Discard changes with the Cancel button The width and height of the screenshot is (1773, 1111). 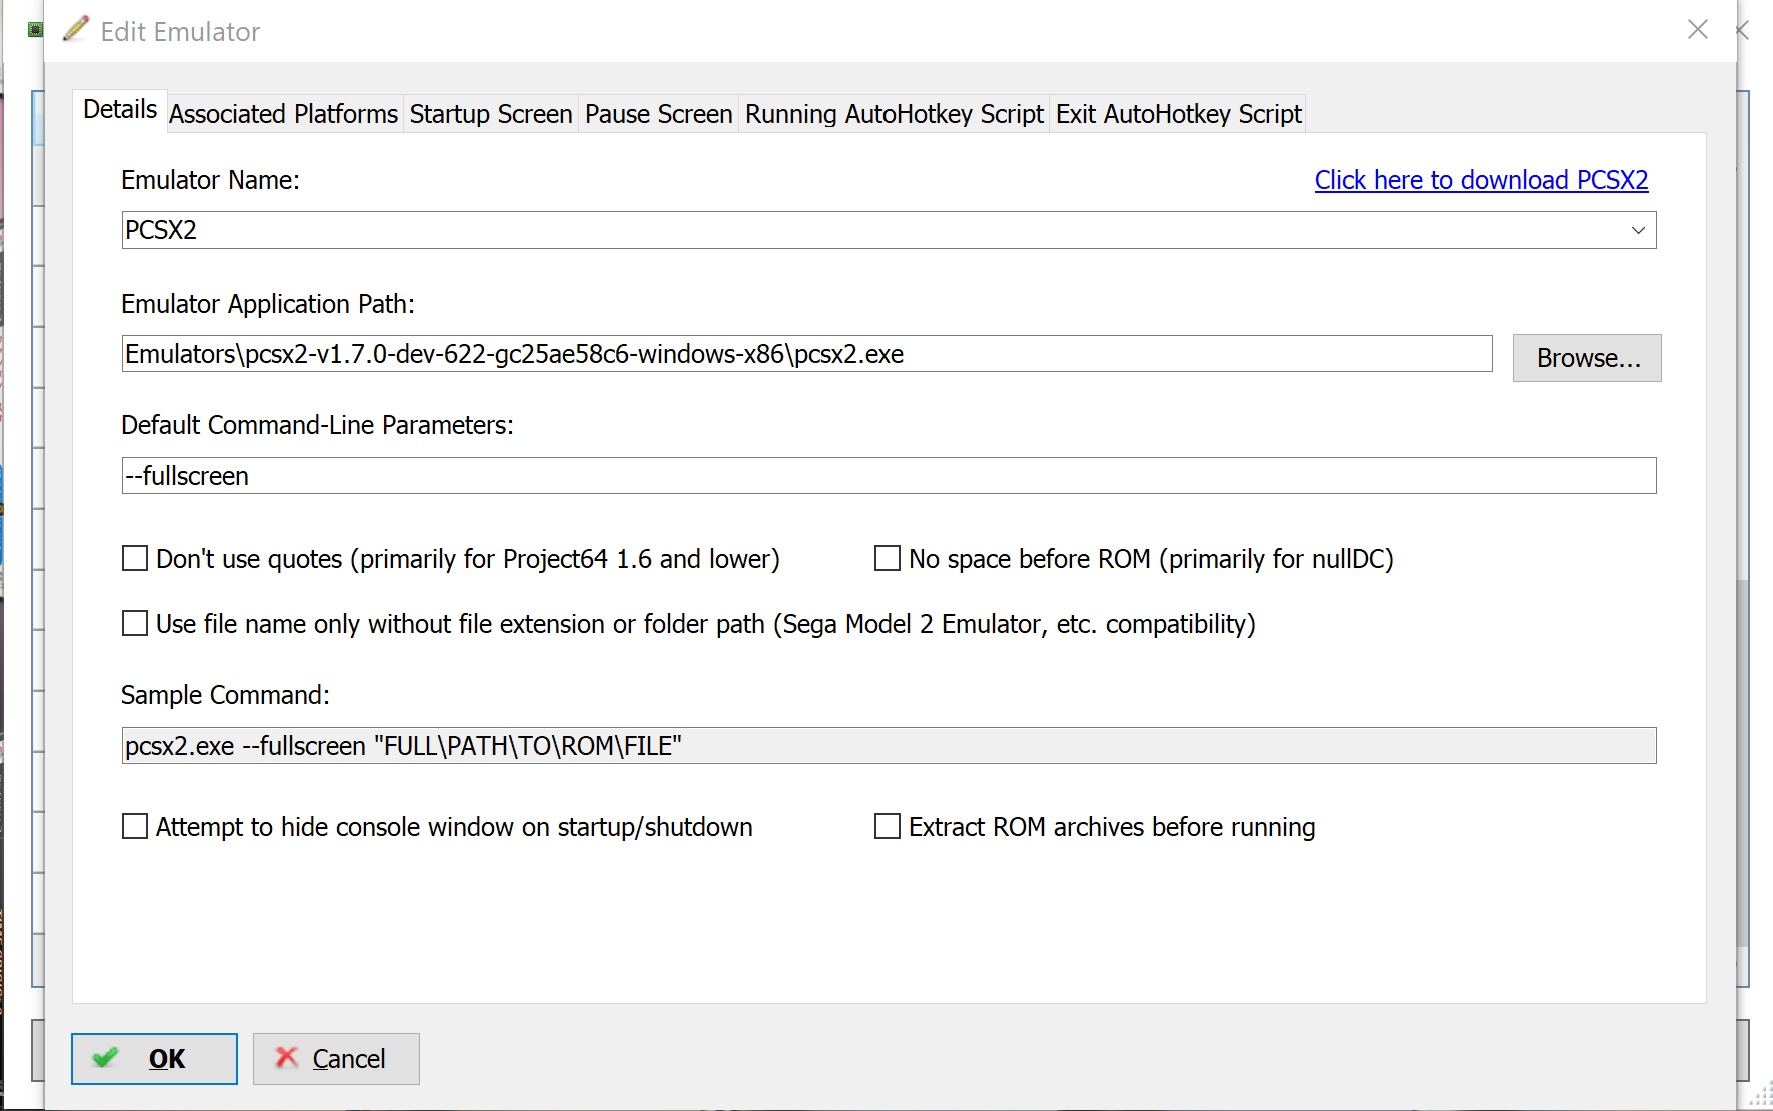[x=336, y=1059]
